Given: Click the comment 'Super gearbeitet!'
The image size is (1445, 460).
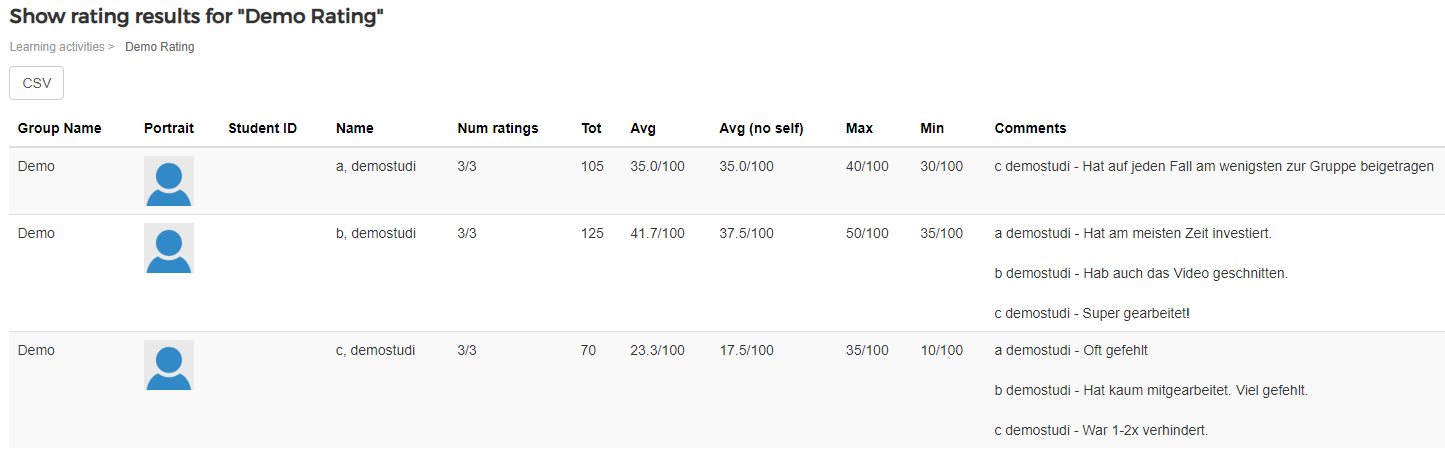Looking at the screenshot, I should click(x=1137, y=313).
